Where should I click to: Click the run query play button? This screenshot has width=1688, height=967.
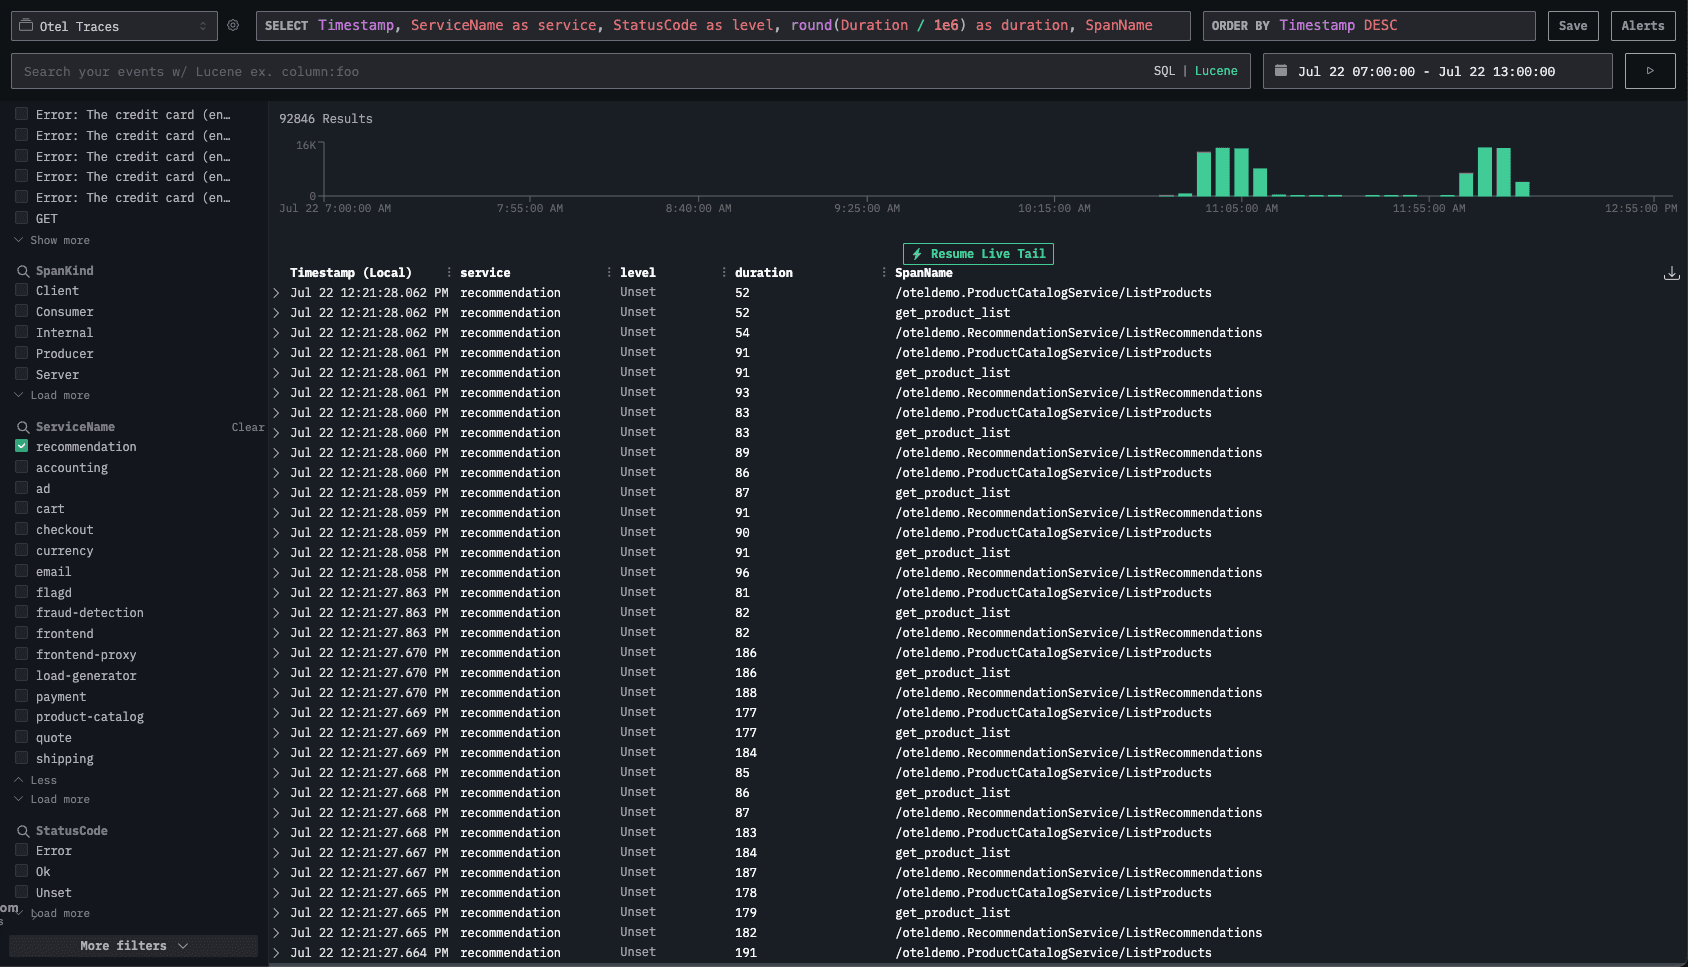pos(1650,71)
